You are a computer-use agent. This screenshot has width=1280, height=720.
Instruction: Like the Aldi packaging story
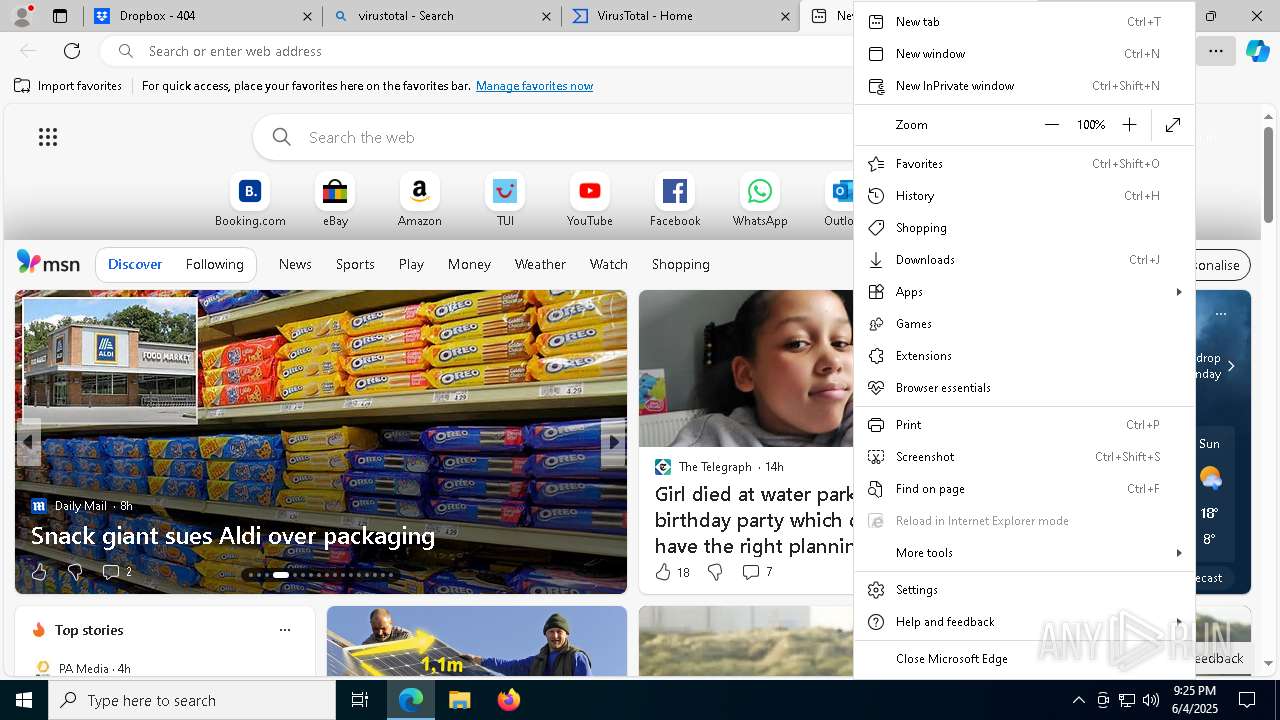click(39, 572)
